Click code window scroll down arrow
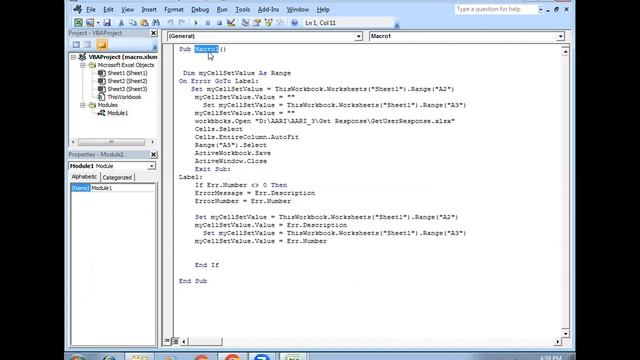Viewport: 640px width, 360px height. tap(565, 333)
